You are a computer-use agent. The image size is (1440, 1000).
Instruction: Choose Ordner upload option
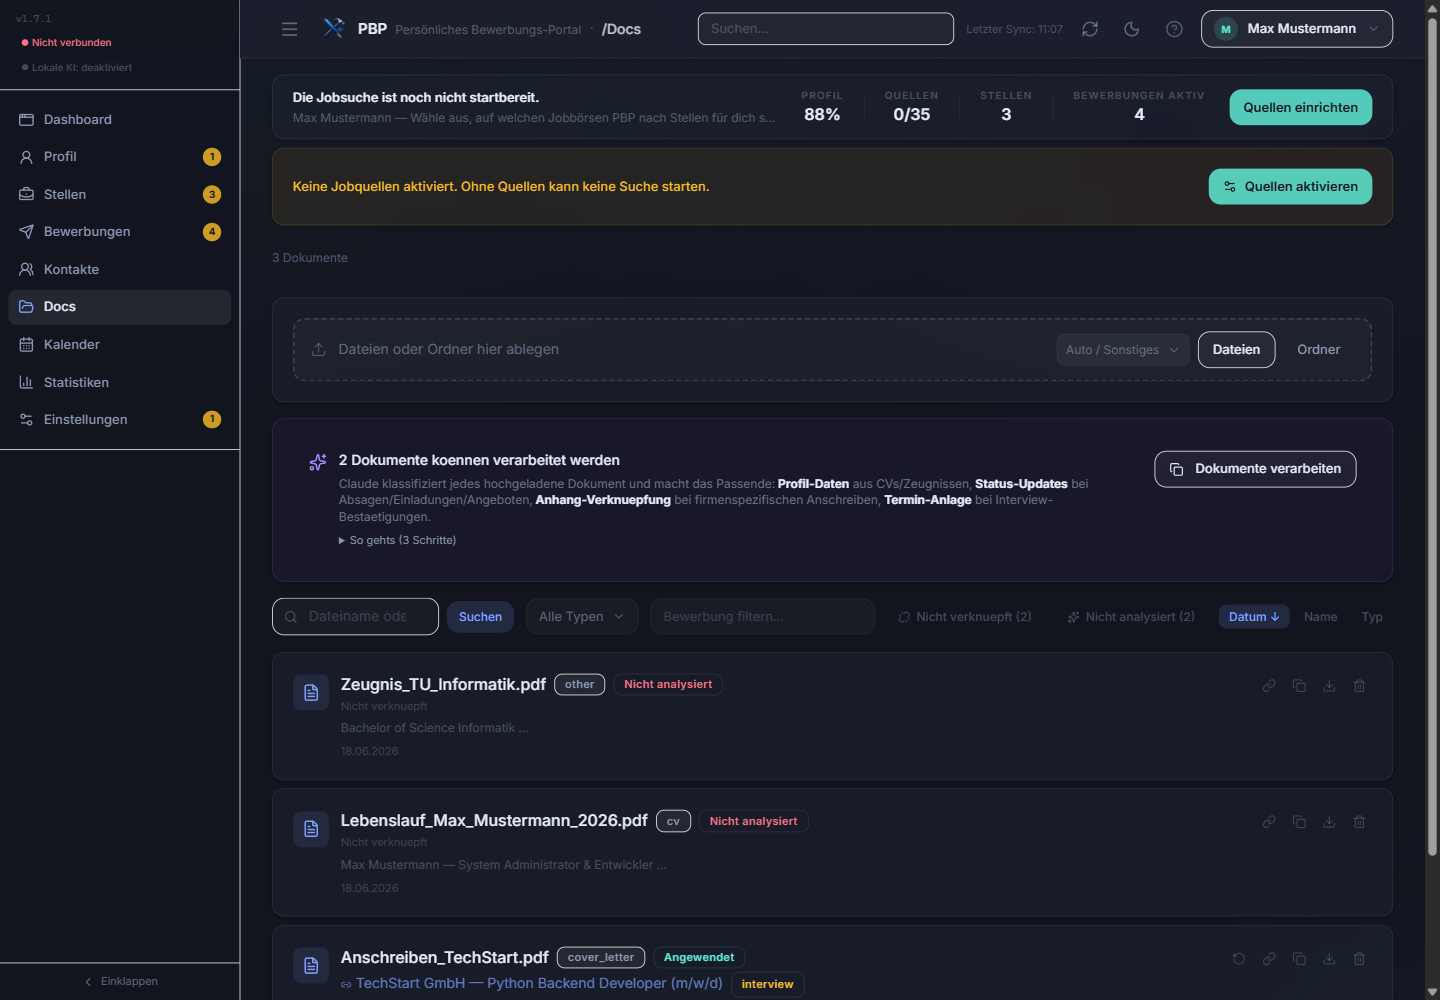tap(1318, 350)
